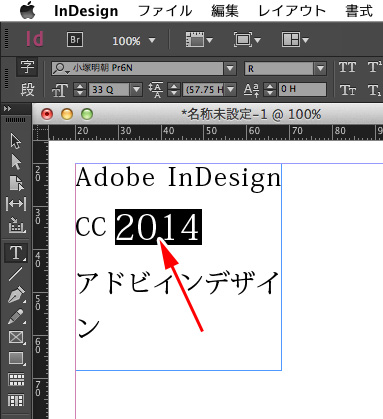Toggle Small Caps Tт button

click(x=348, y=90)
